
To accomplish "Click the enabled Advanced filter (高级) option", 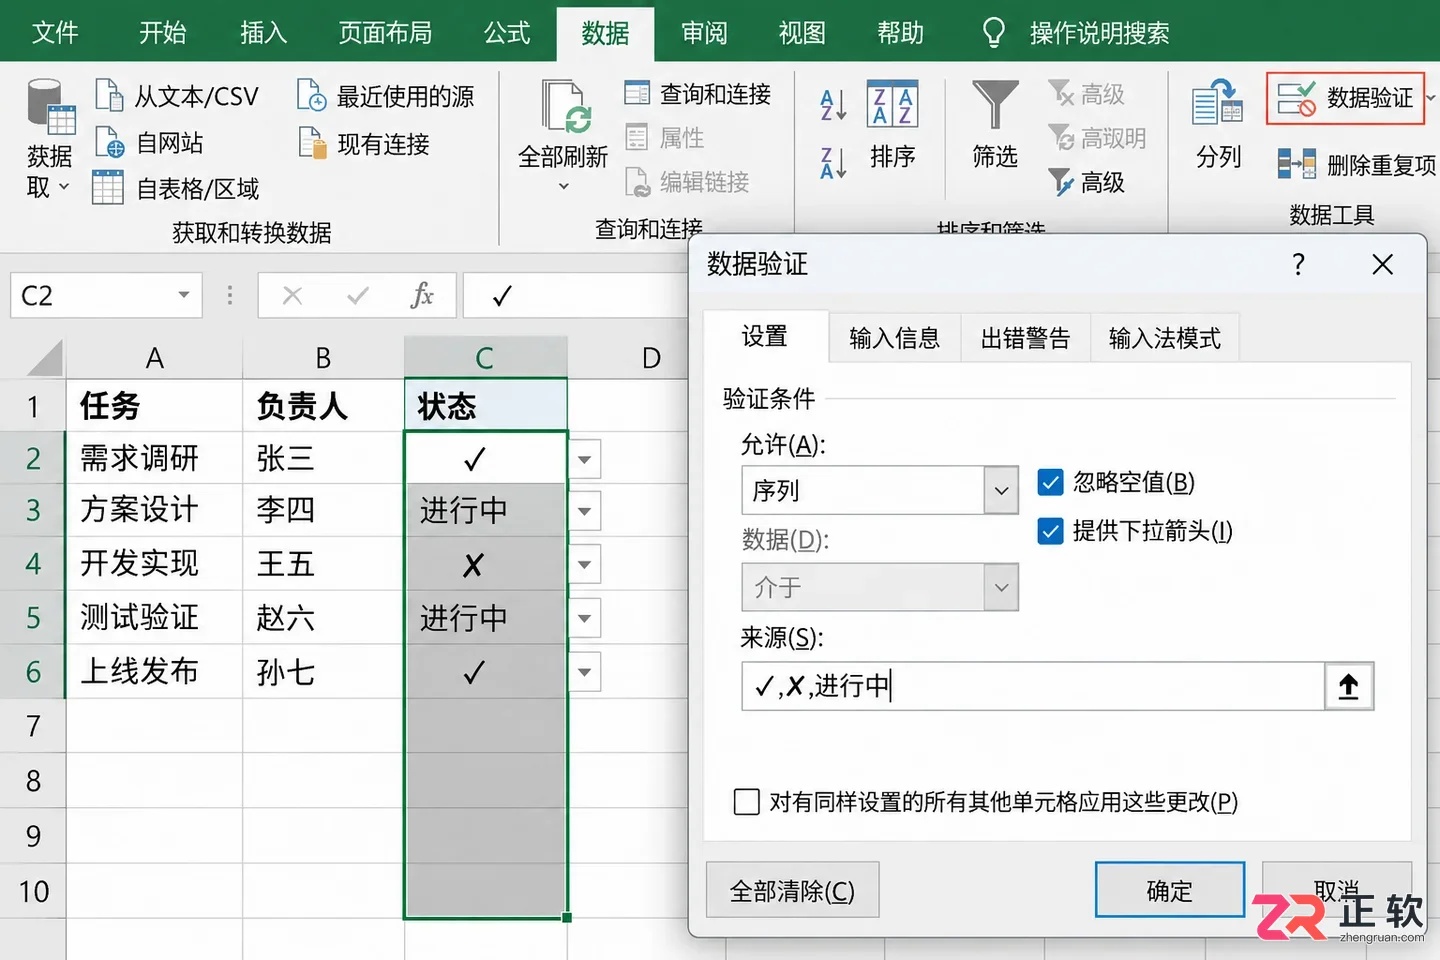I will click(x=1086, y=182).
